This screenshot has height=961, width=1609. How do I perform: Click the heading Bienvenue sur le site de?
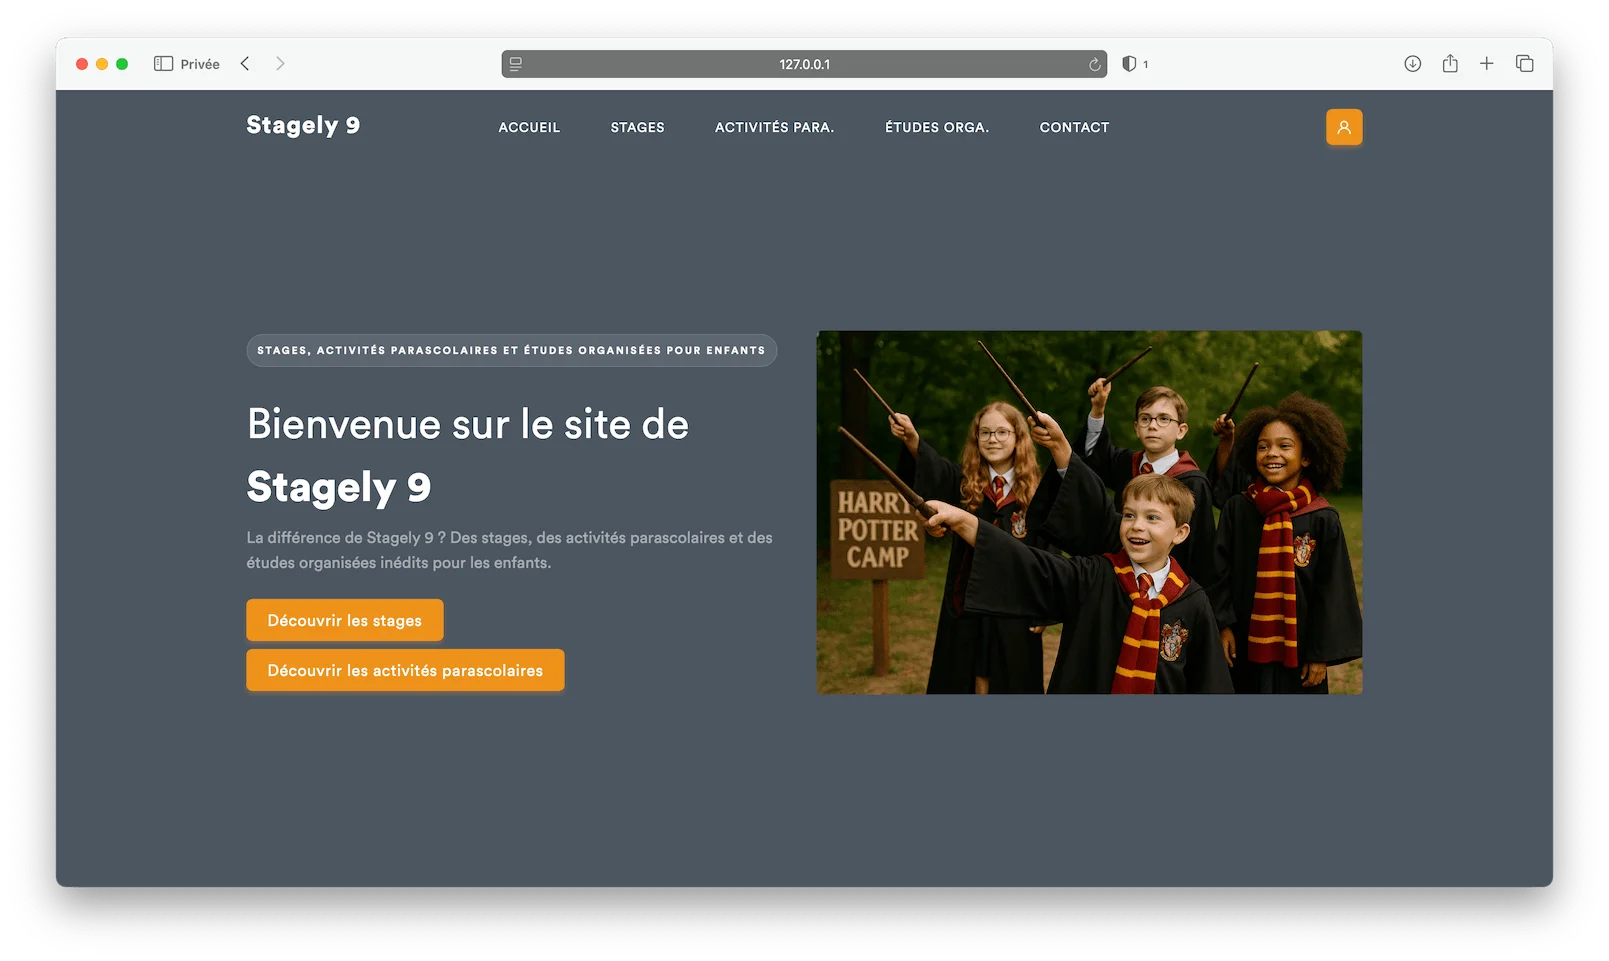click(468, 424)
